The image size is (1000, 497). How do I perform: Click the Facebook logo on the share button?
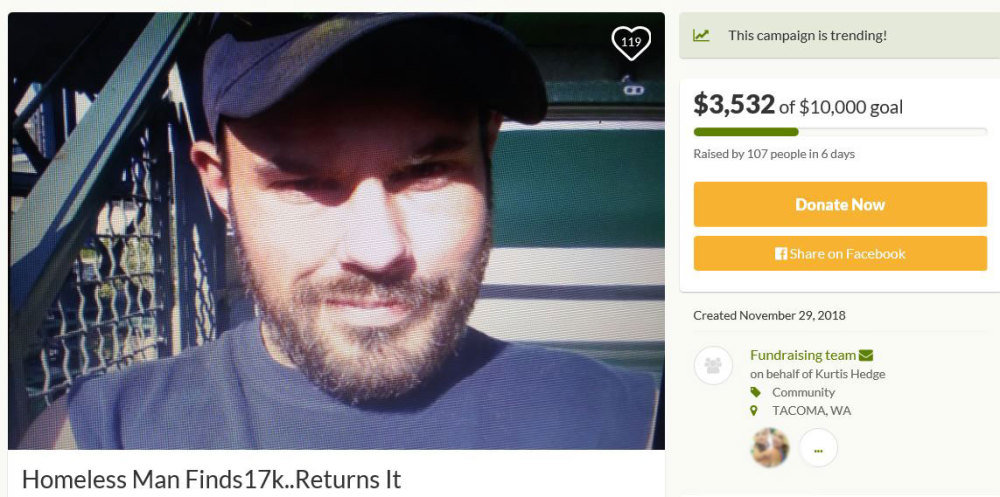781,254
